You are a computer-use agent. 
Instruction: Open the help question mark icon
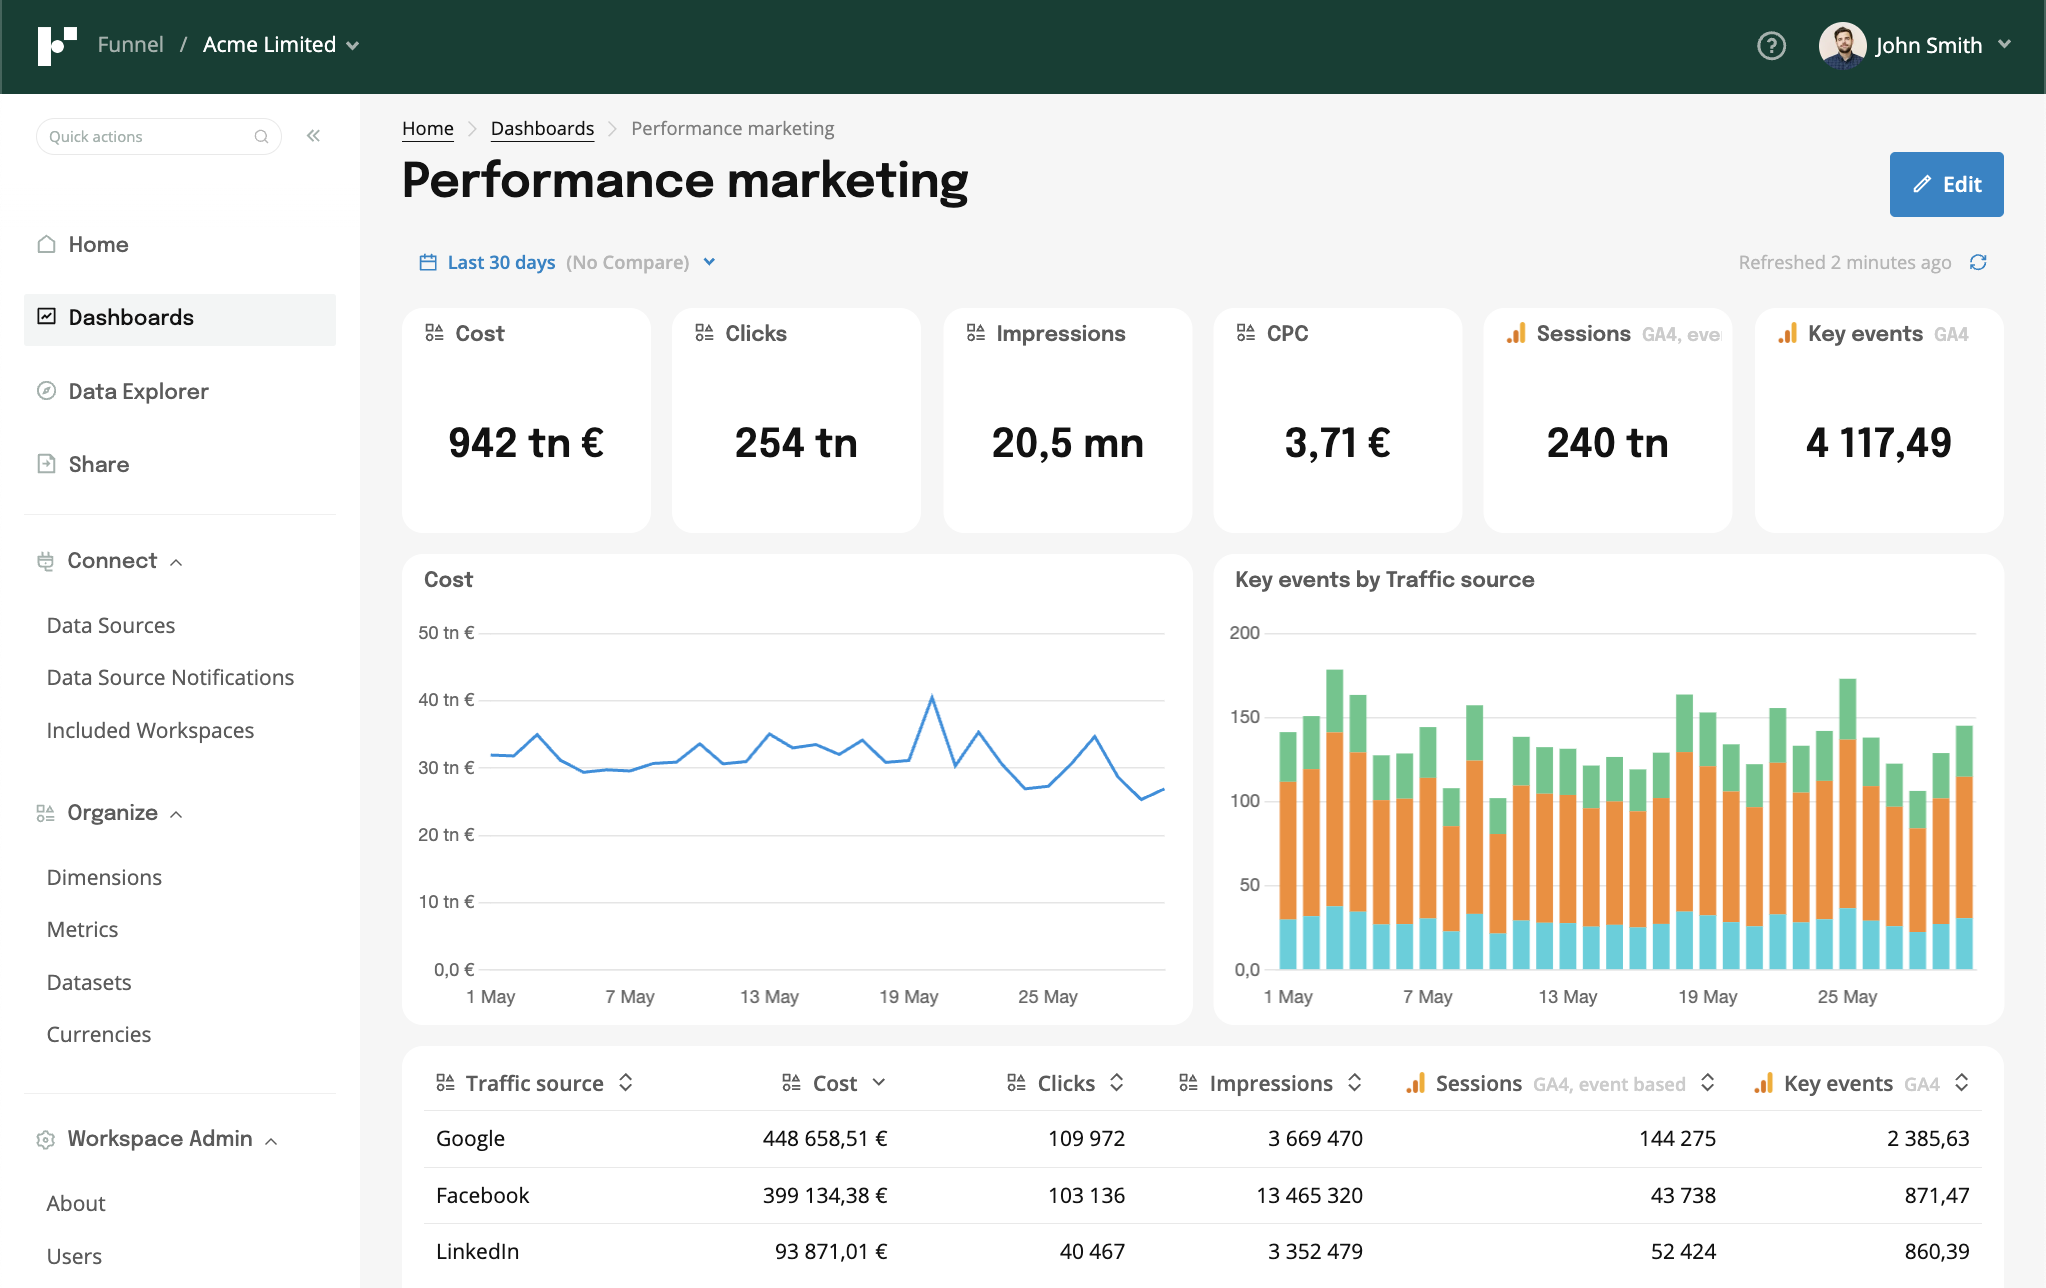point(1770,46)
